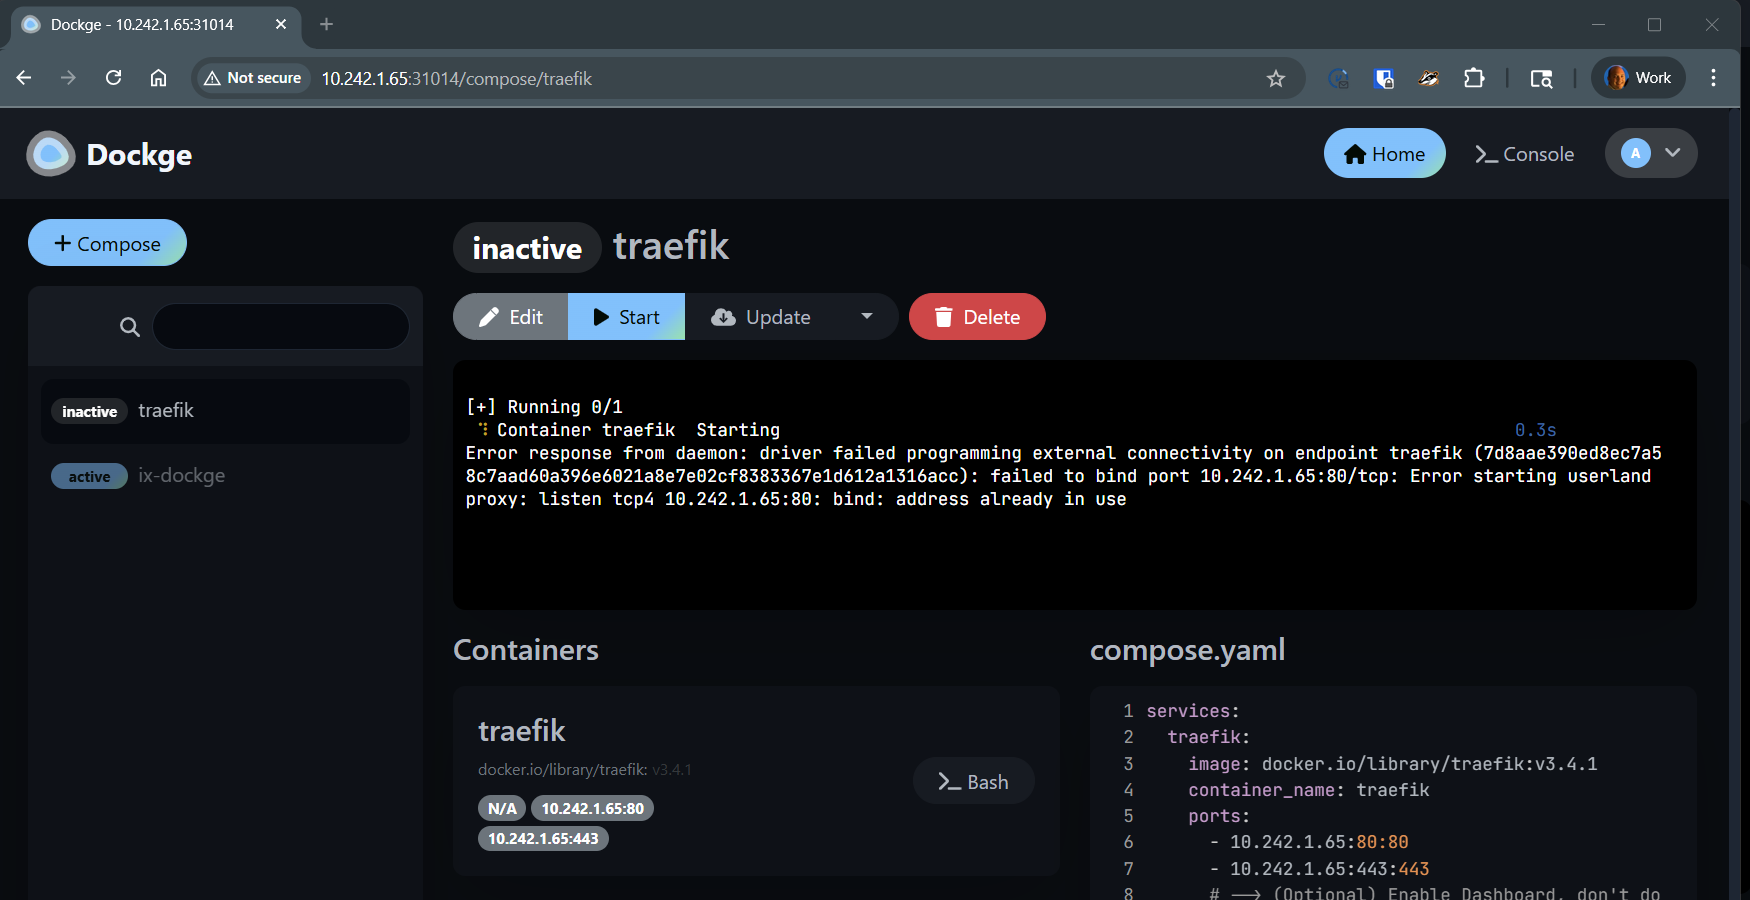Open the browser three-dot menu
This screenshot has height=900, width=1750.
click(x=1713, y=78)
